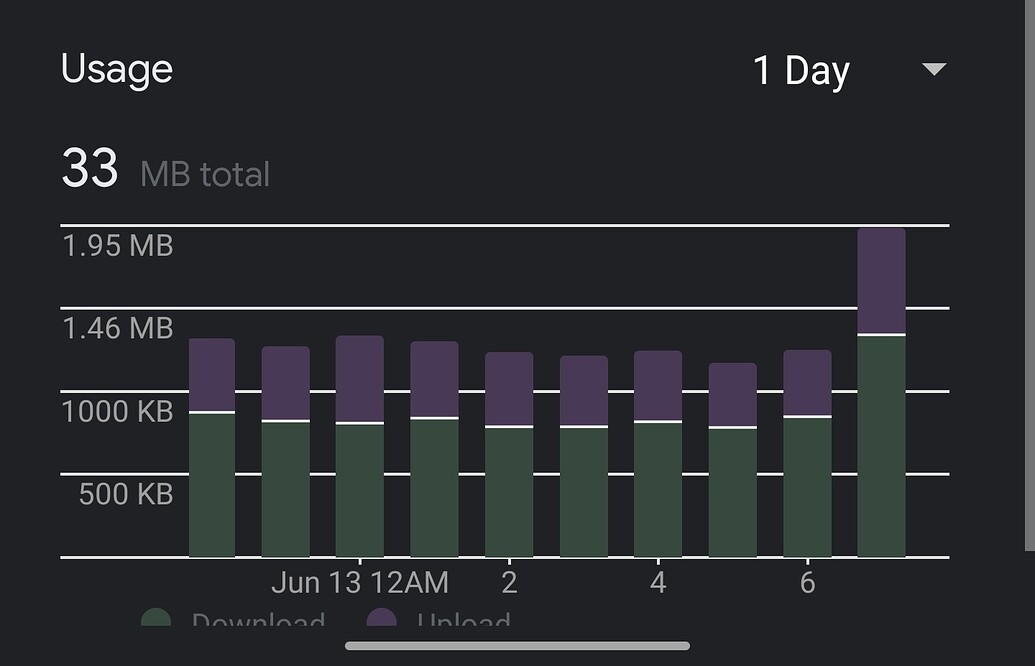Click the dropdown arrow beside 1 Day
Screen dimensions: 1035x666
933,70
